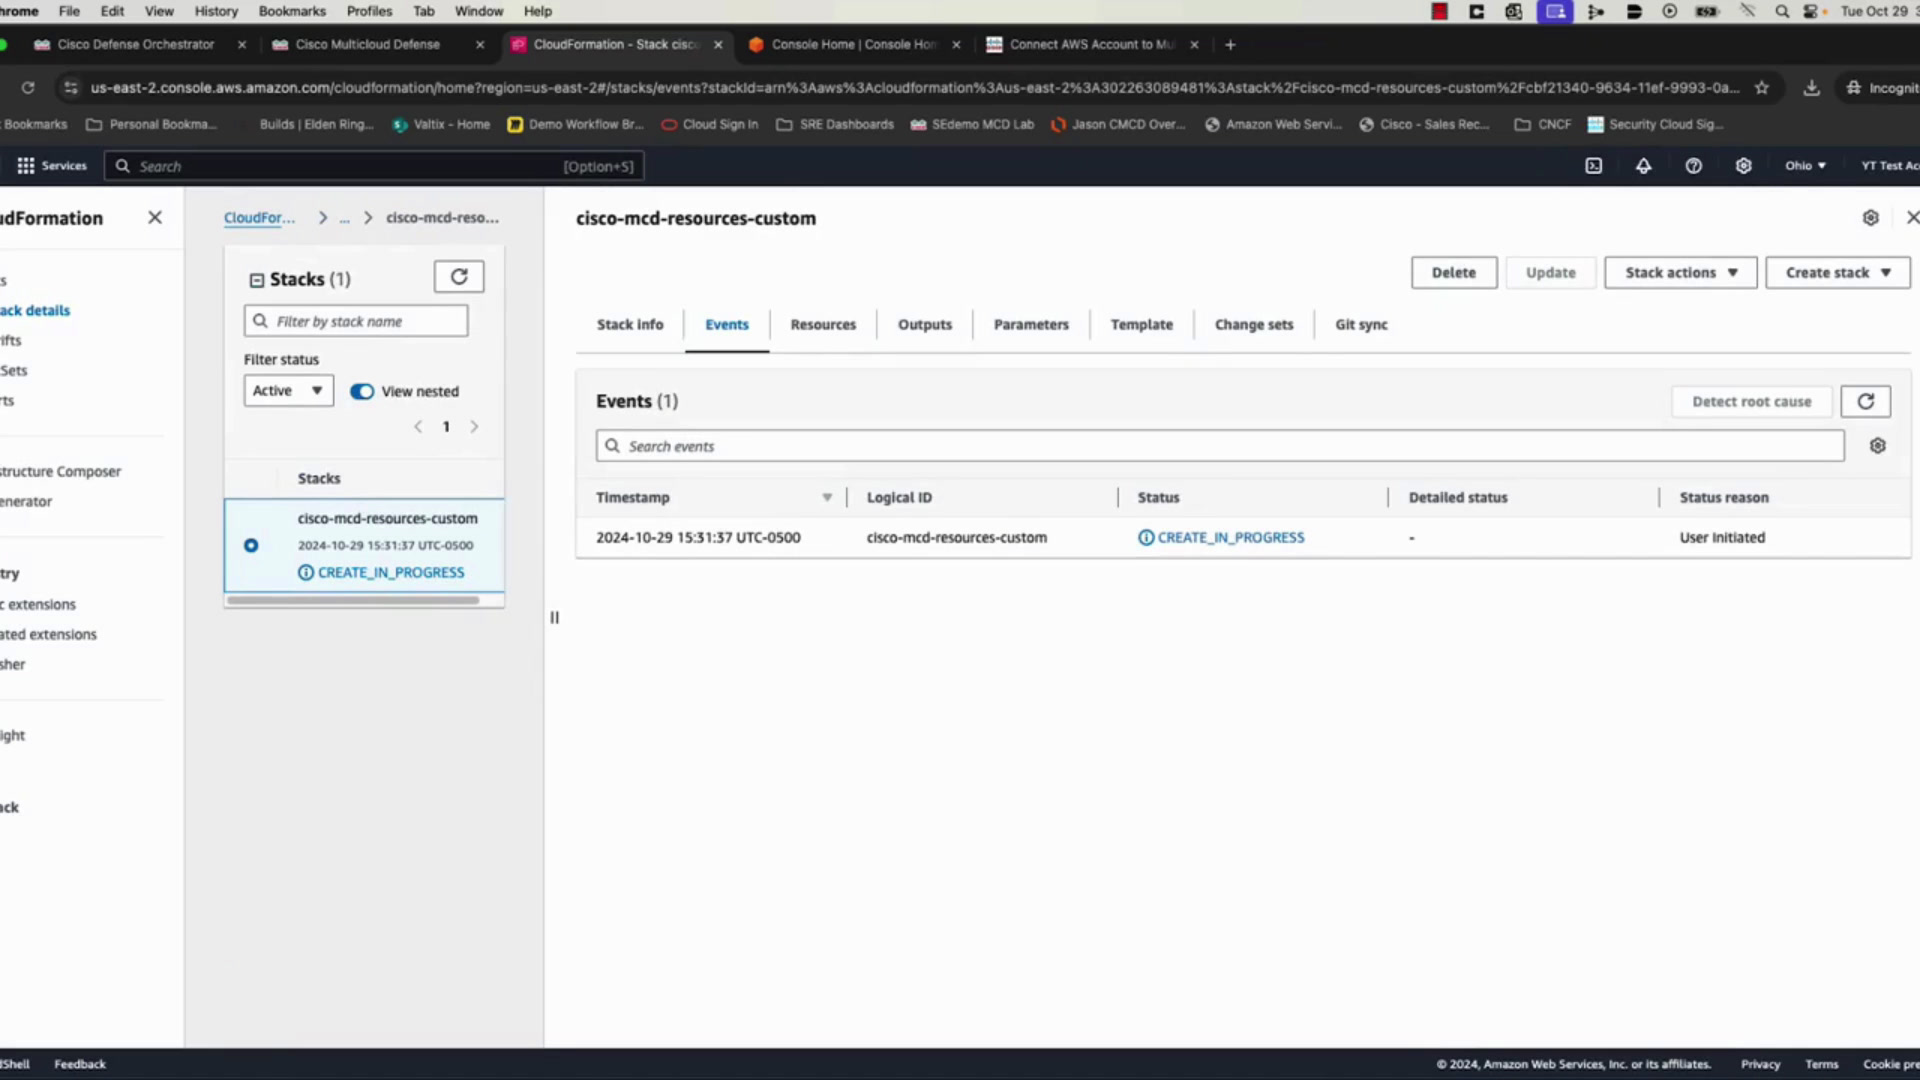The height and width of the screenshot is (1080, 1920).
Task: Click the panel split resize handle
Action: click(554, 618)
